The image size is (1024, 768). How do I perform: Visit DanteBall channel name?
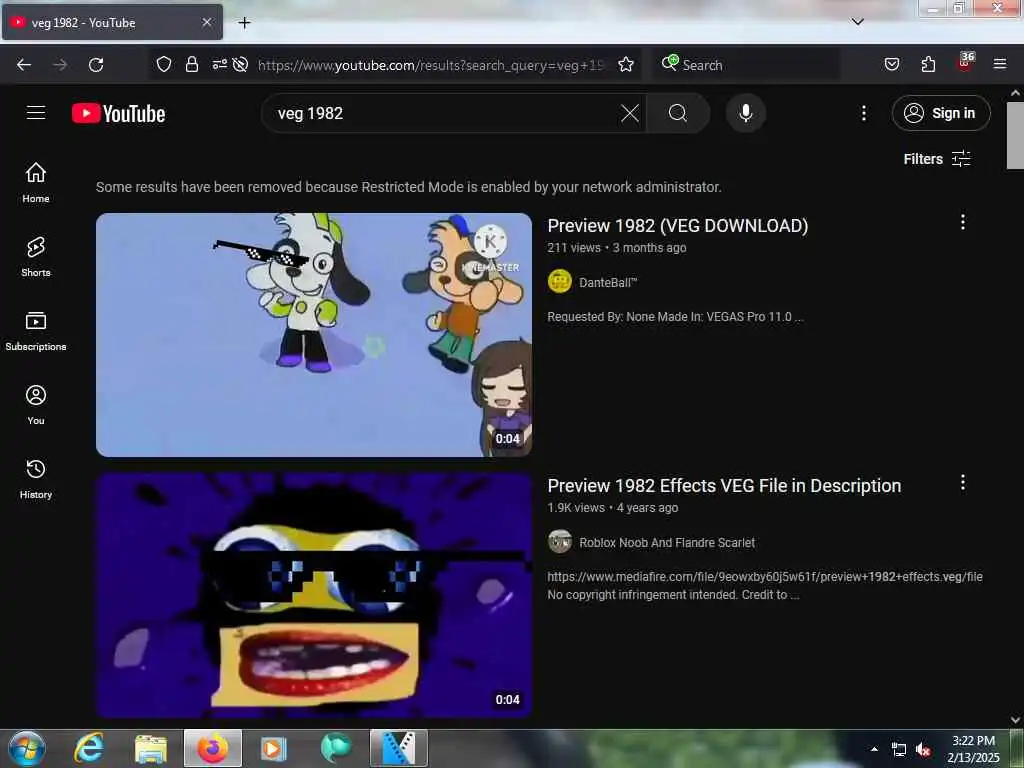(x=607, y=282)
